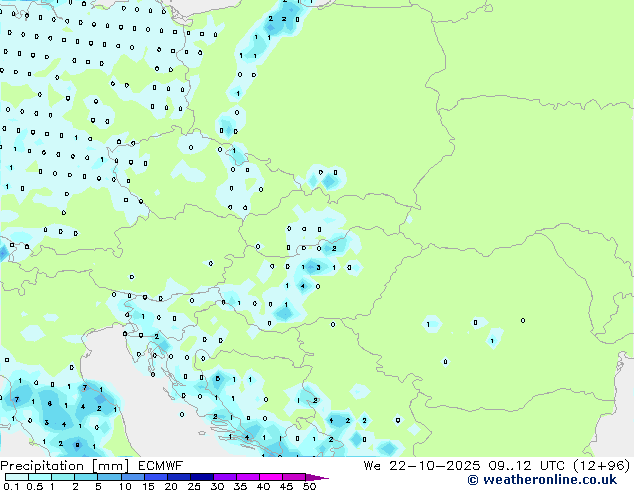Click the '35' legend scale label
This screenshot has height=490, width=634.
pyautogui.click(x=240, y=486)
